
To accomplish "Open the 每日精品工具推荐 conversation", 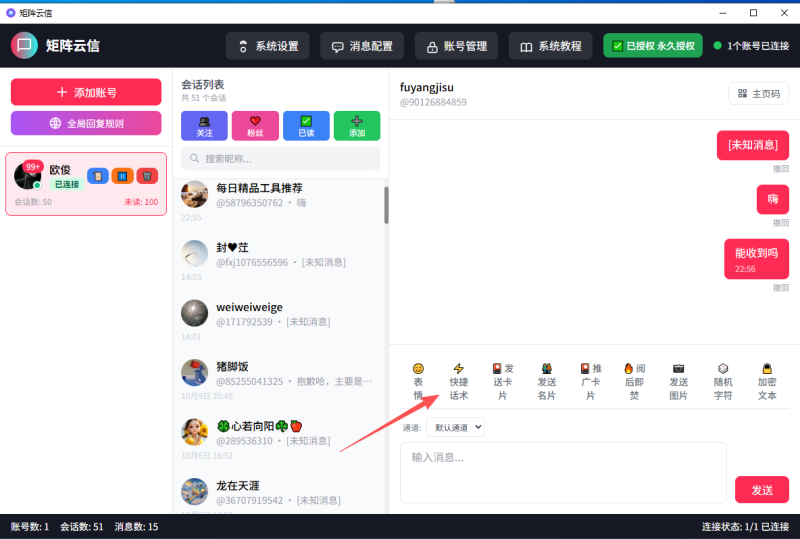I will [281, 203].
